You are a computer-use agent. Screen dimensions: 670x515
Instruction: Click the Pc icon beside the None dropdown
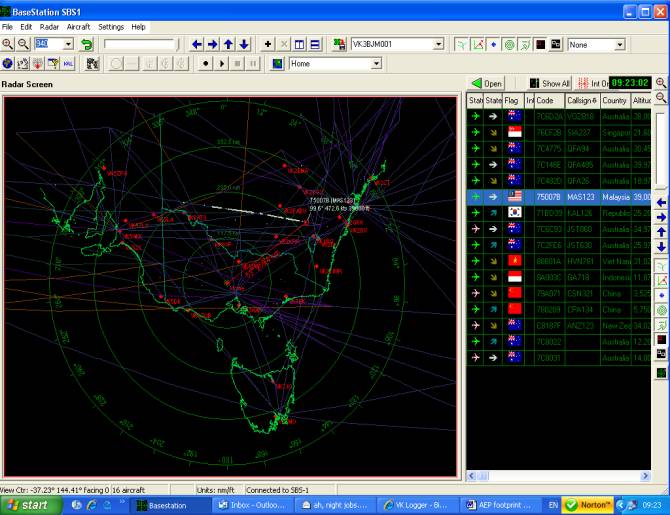point(555,44)
